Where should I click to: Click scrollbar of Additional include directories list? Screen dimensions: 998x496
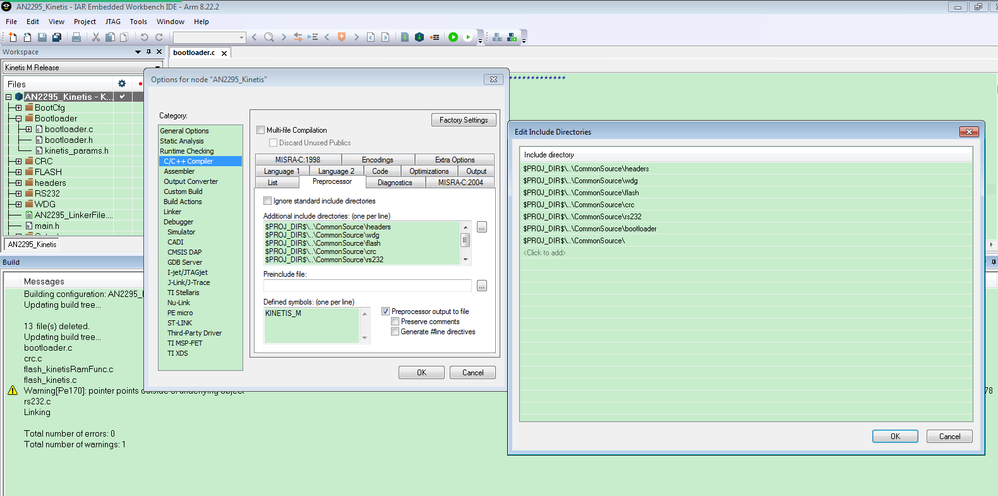coord(466,242)
